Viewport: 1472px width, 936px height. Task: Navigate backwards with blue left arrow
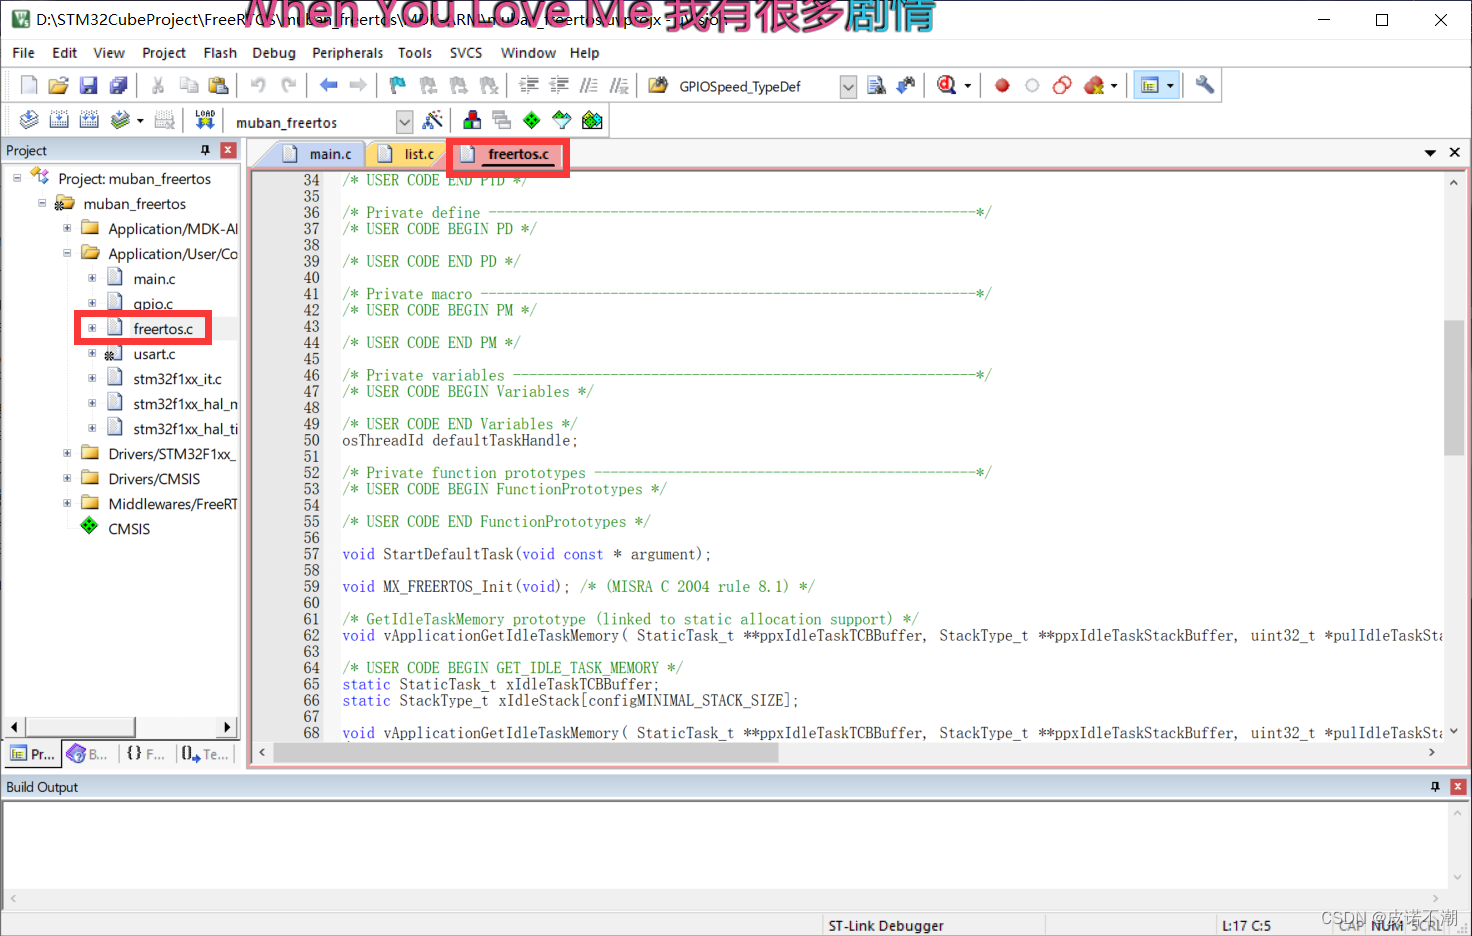coord(328,86)
